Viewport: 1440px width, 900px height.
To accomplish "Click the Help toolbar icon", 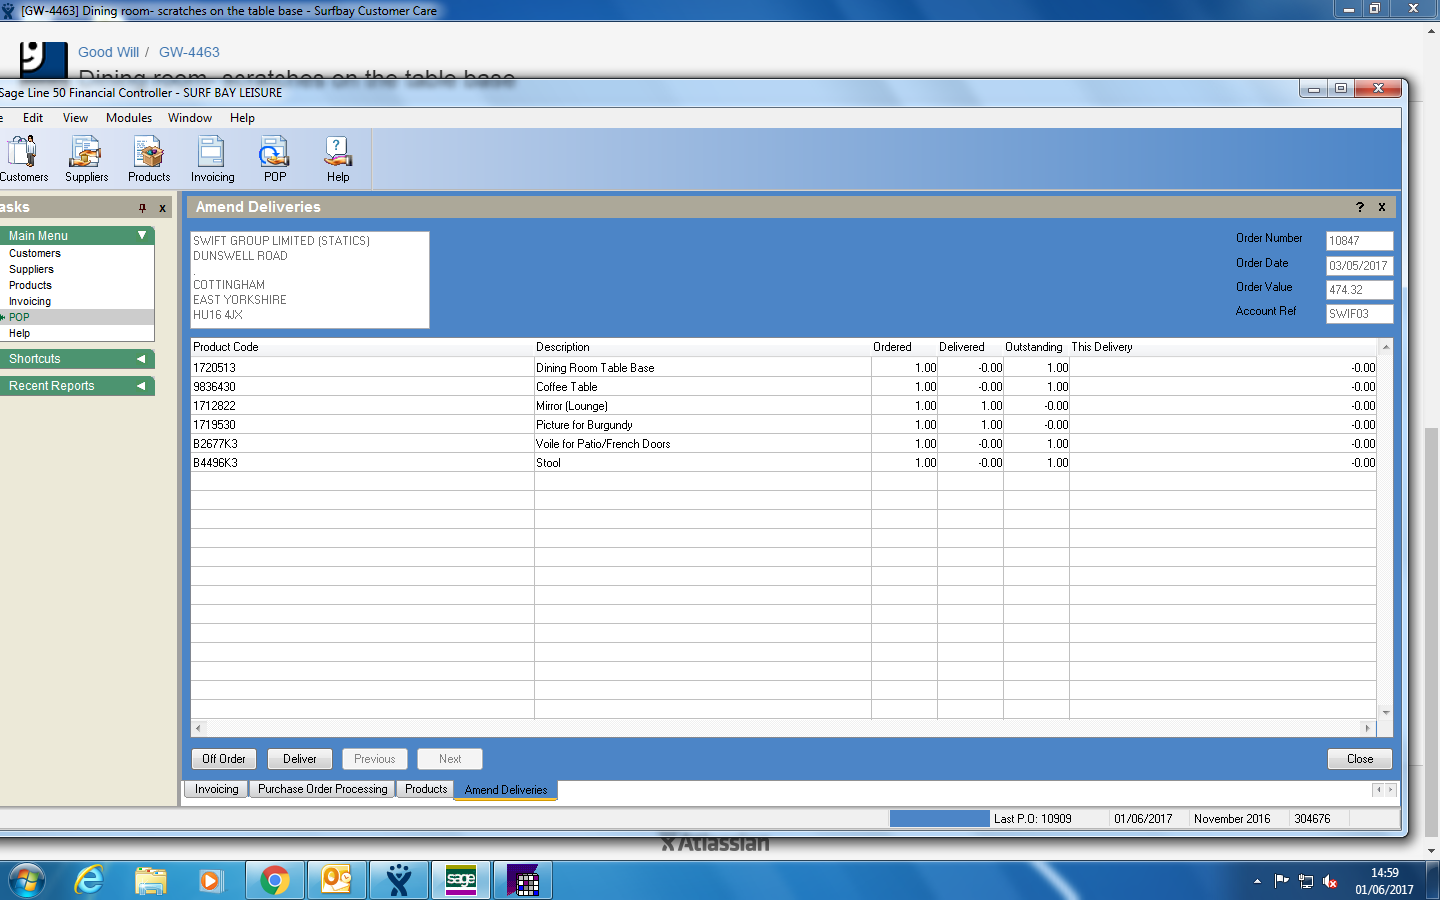I will click(x=338, y=159).
